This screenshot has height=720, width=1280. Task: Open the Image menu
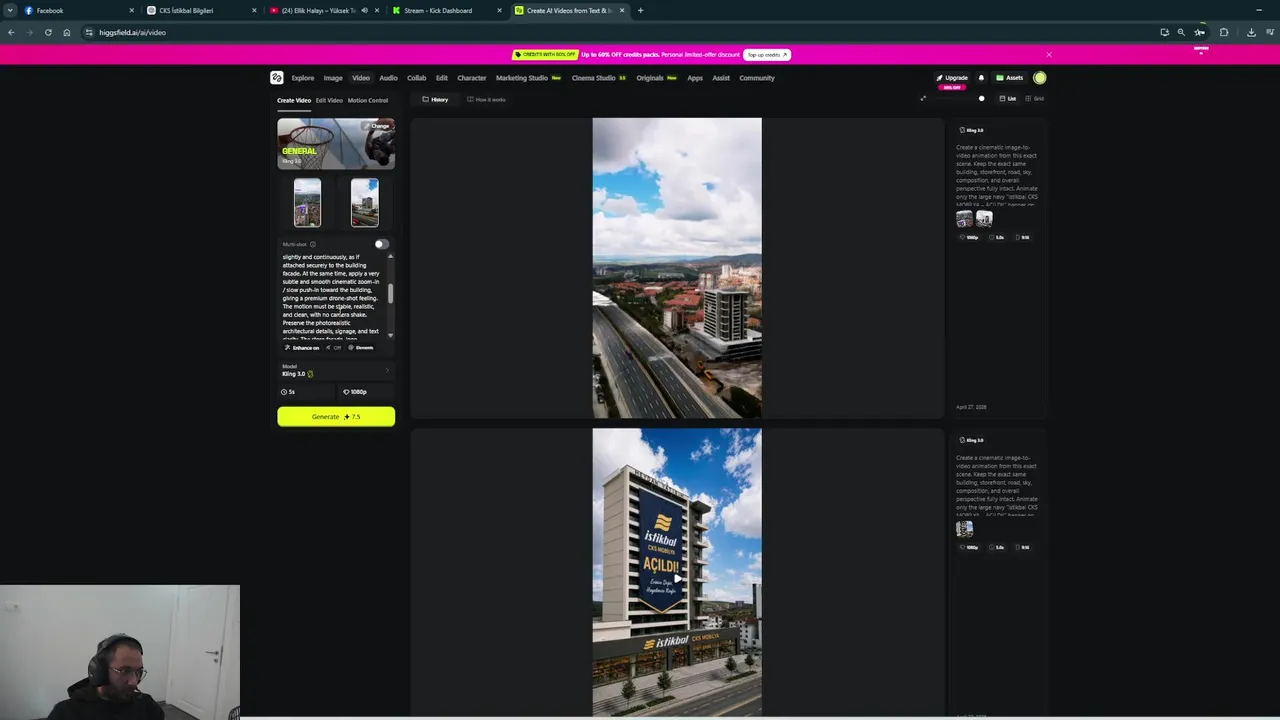point(333,78)
